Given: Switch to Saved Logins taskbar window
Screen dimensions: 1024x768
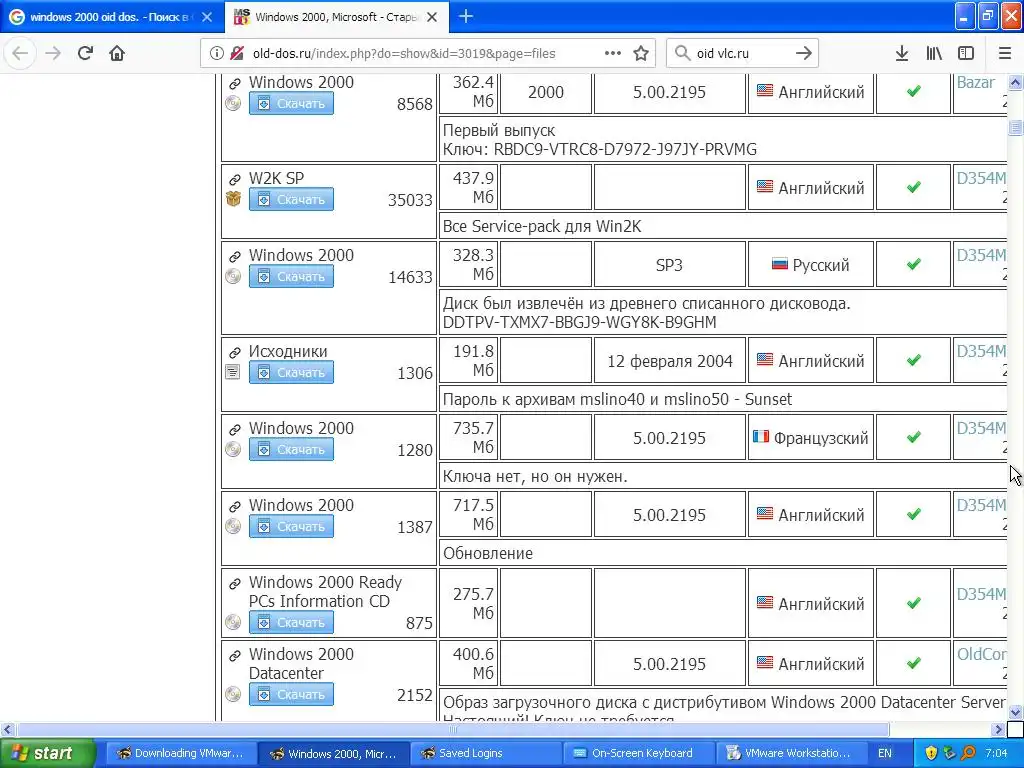Looking at the screenshot, I should 486,753.
